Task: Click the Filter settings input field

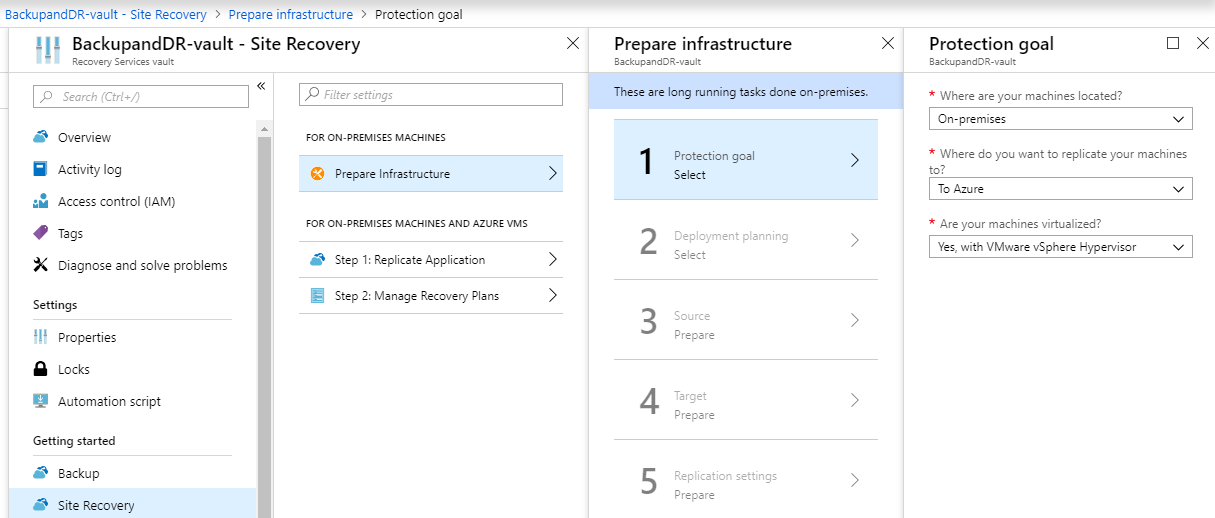Action: point(431,95)
